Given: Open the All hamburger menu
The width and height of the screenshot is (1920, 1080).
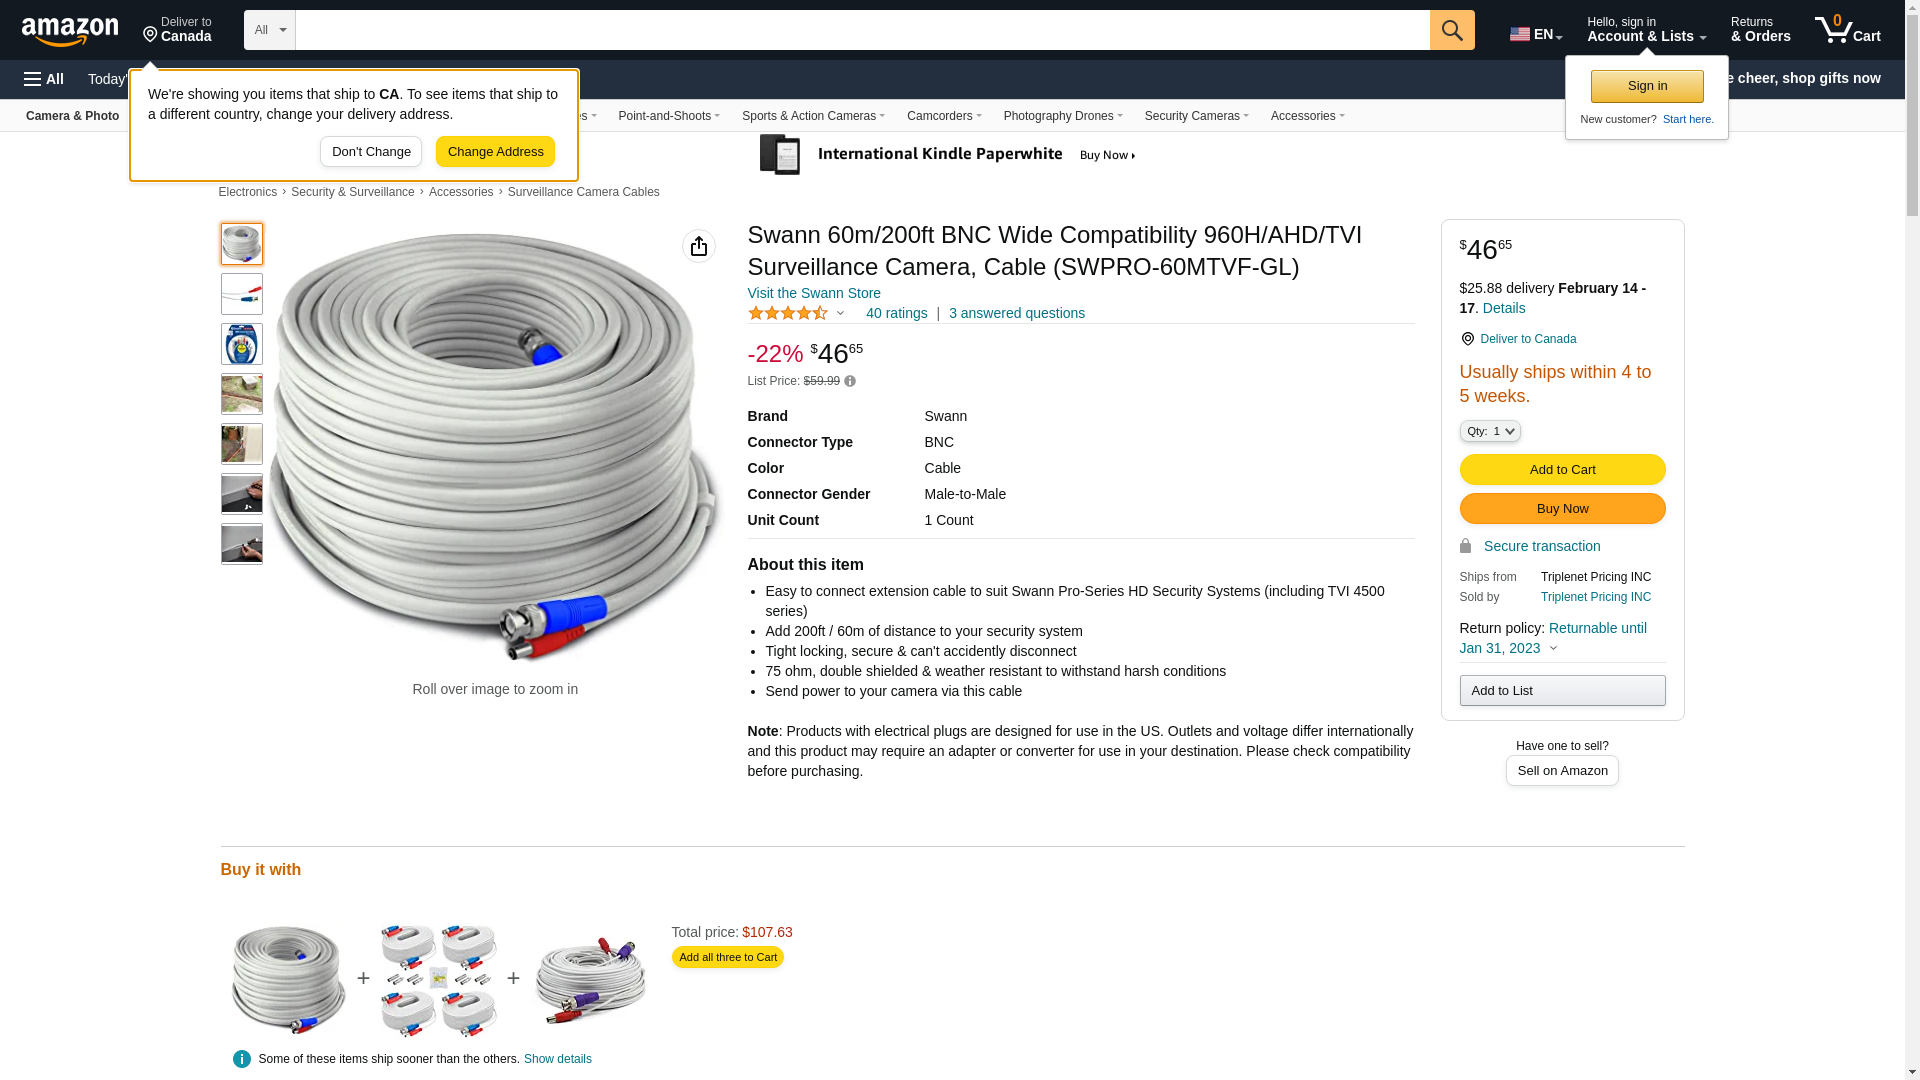Looking at the screenshot, I should click(44, 79).
